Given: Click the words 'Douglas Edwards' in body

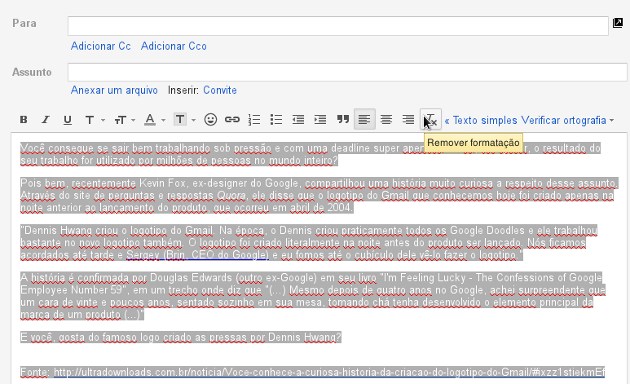Looking at the screenshot, I should pos(191,278).
